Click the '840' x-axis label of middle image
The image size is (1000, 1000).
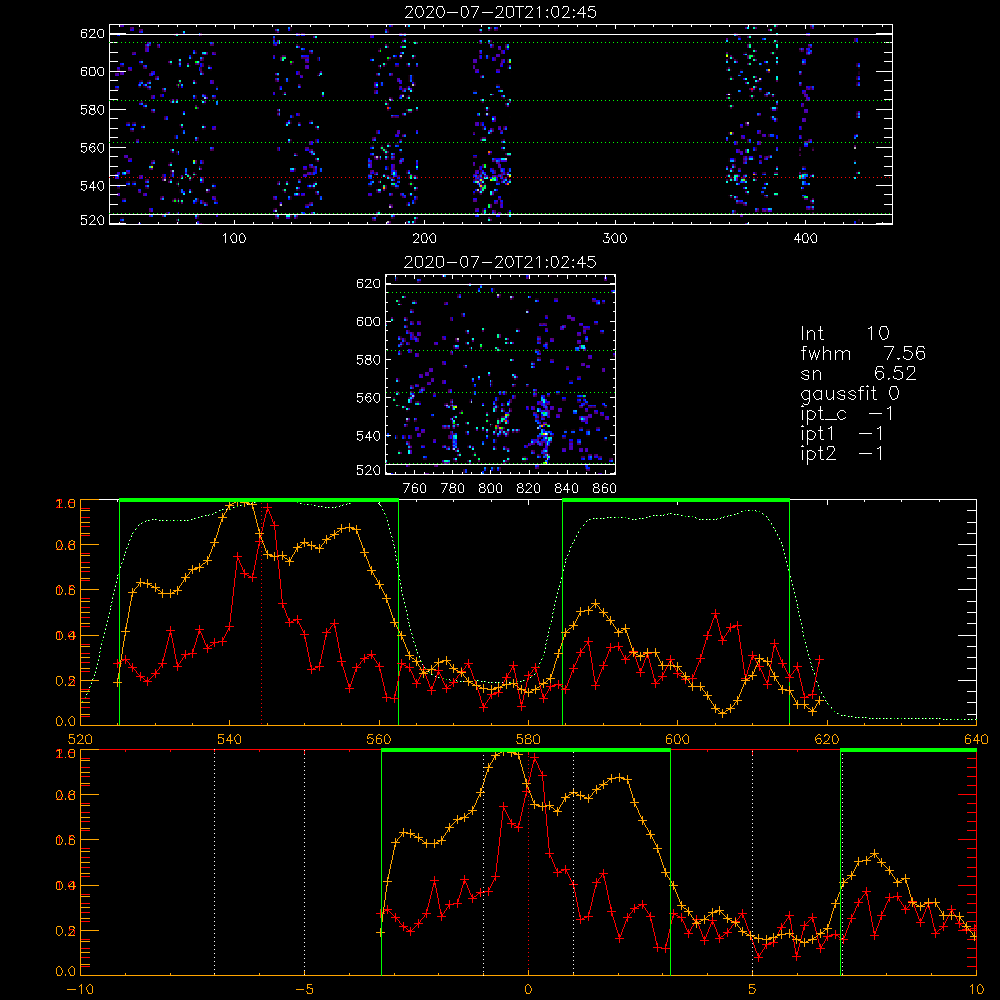[x=566, y=489]
